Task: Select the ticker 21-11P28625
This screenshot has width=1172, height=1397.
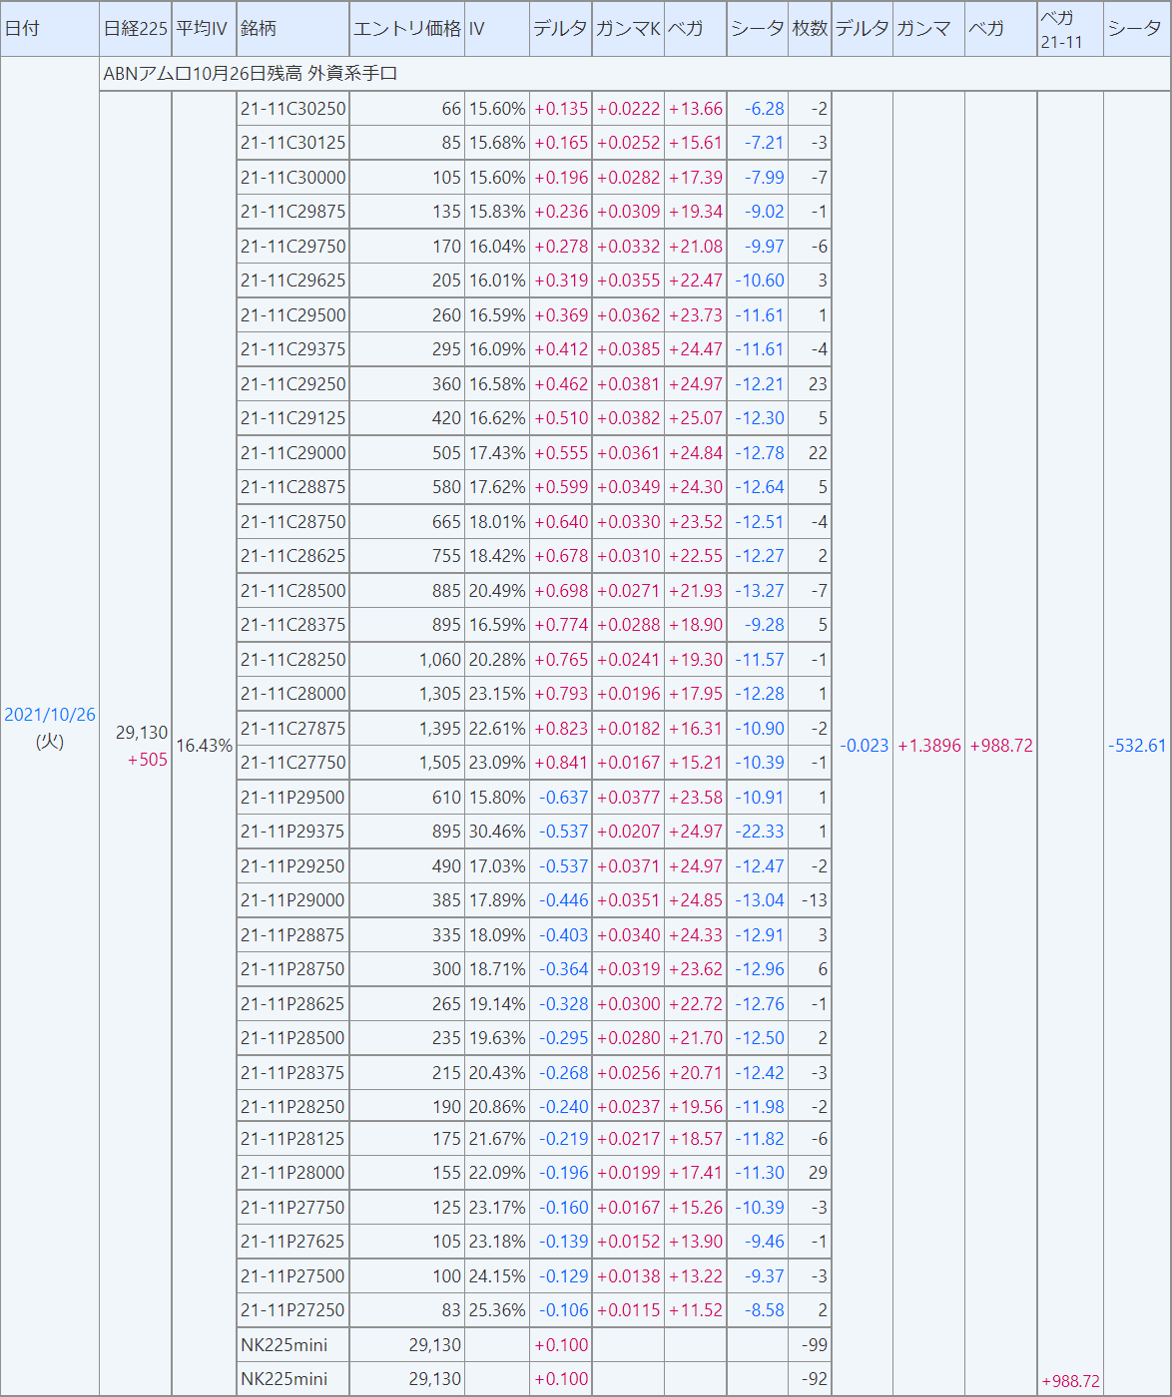Action: click(x=292, y=1006)
